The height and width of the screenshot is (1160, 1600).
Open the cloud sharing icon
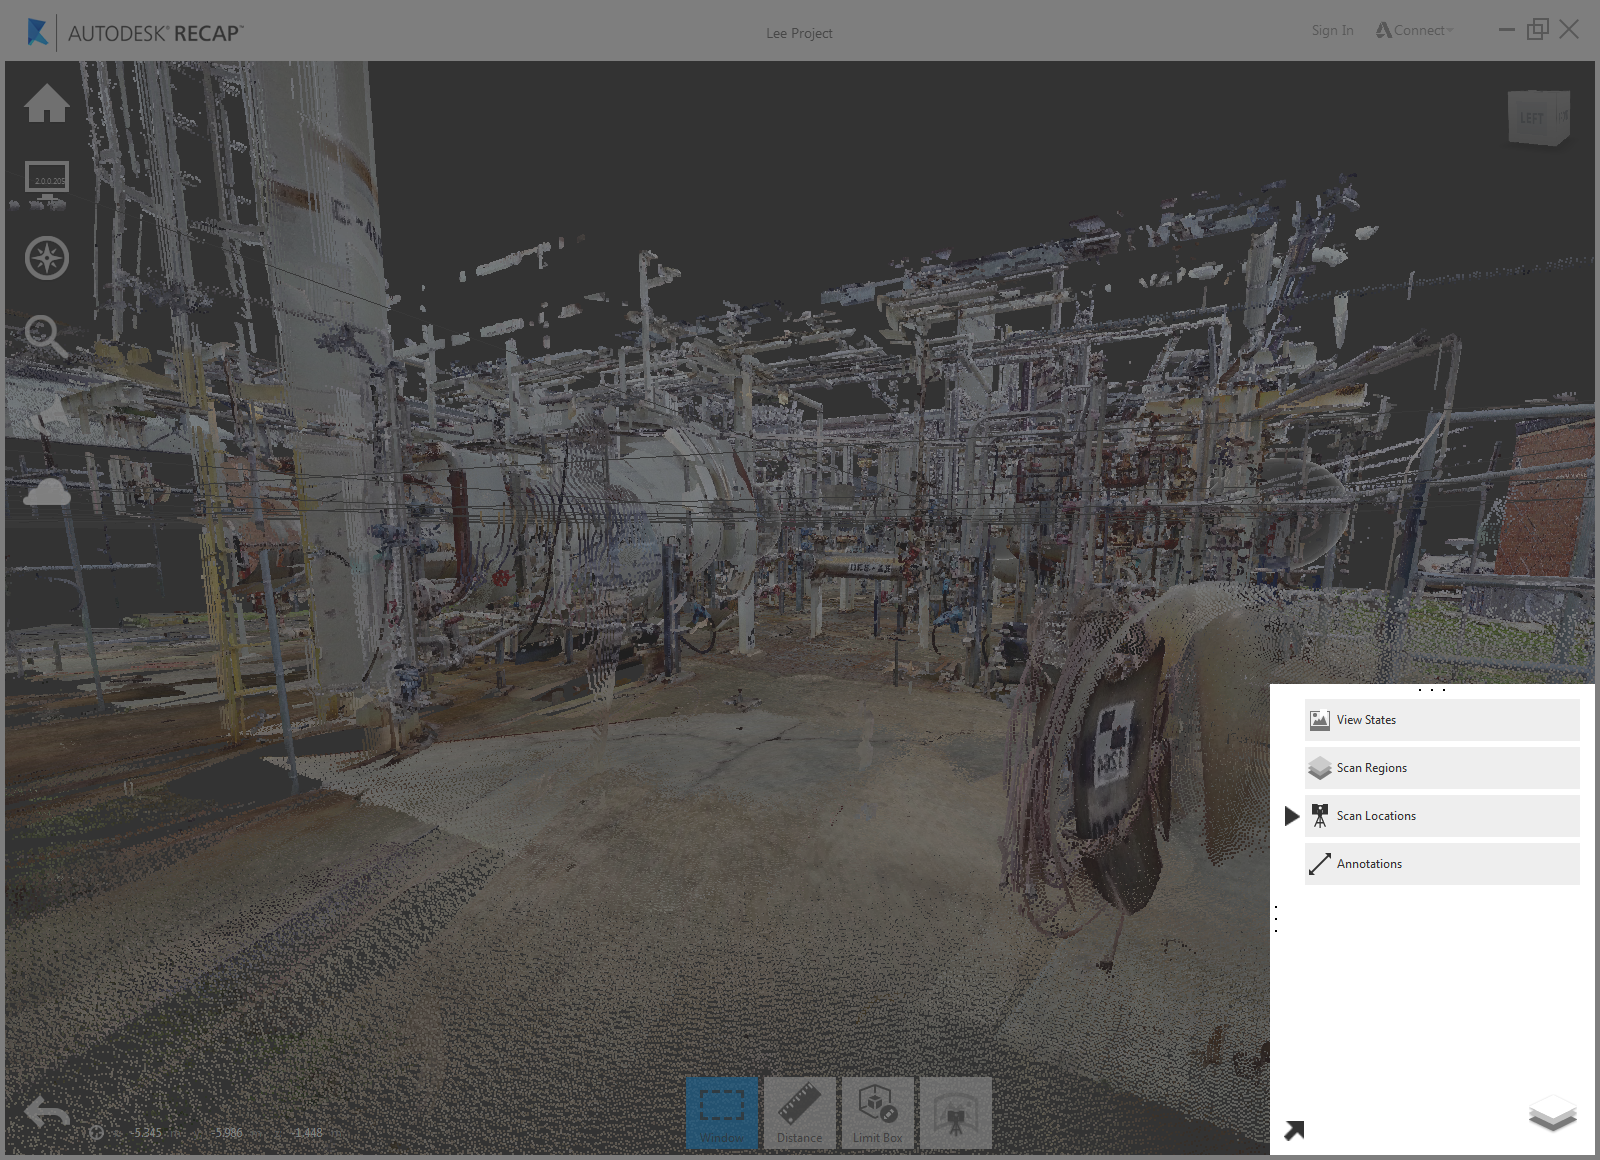click(47, 492)
